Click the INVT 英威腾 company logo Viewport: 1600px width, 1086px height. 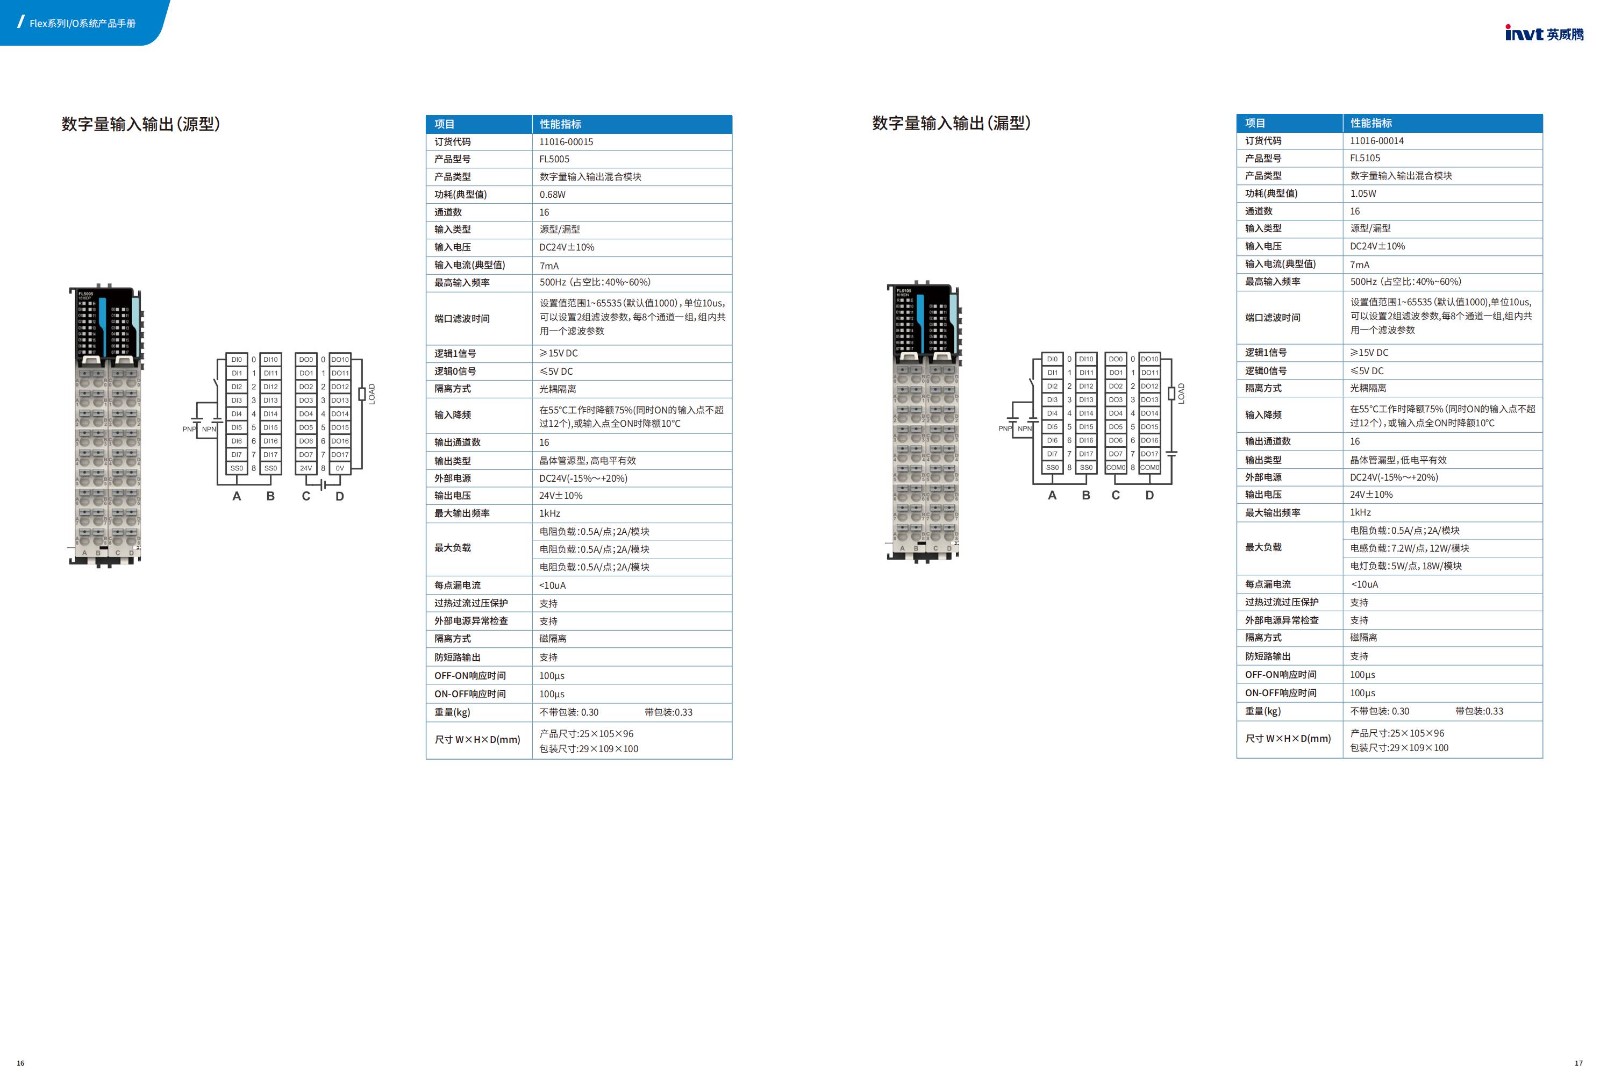[1543, 34]
